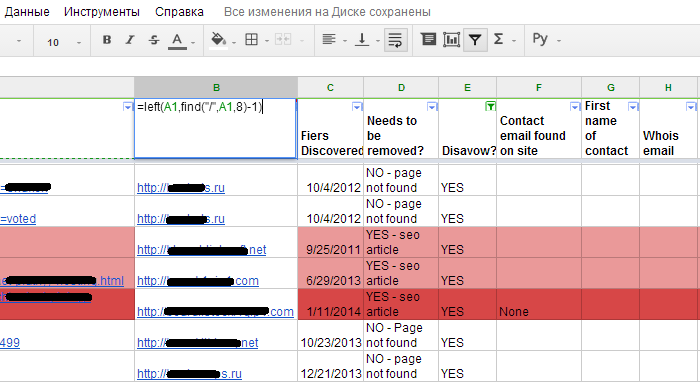The height and width of the screenshot is (382, 700).
Task: Open the Данные menu
Action: (27, 12)
